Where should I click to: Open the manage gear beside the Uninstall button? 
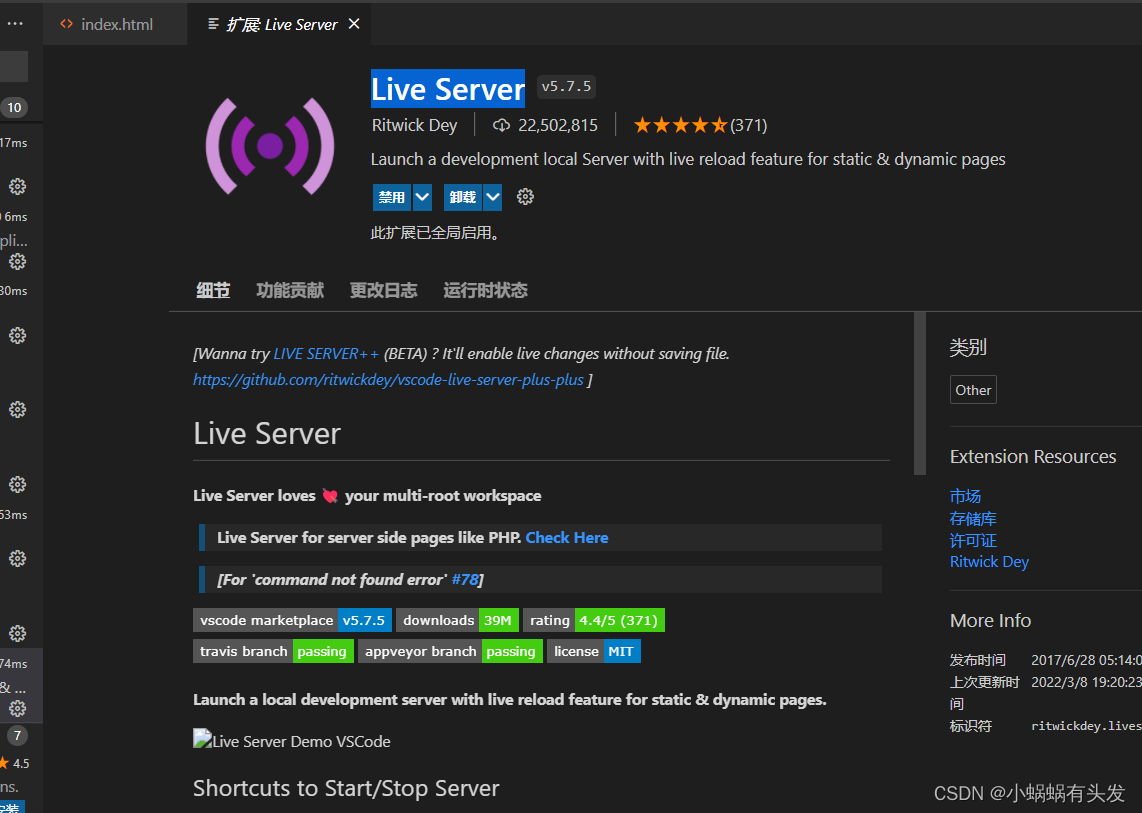click(525, 196)
